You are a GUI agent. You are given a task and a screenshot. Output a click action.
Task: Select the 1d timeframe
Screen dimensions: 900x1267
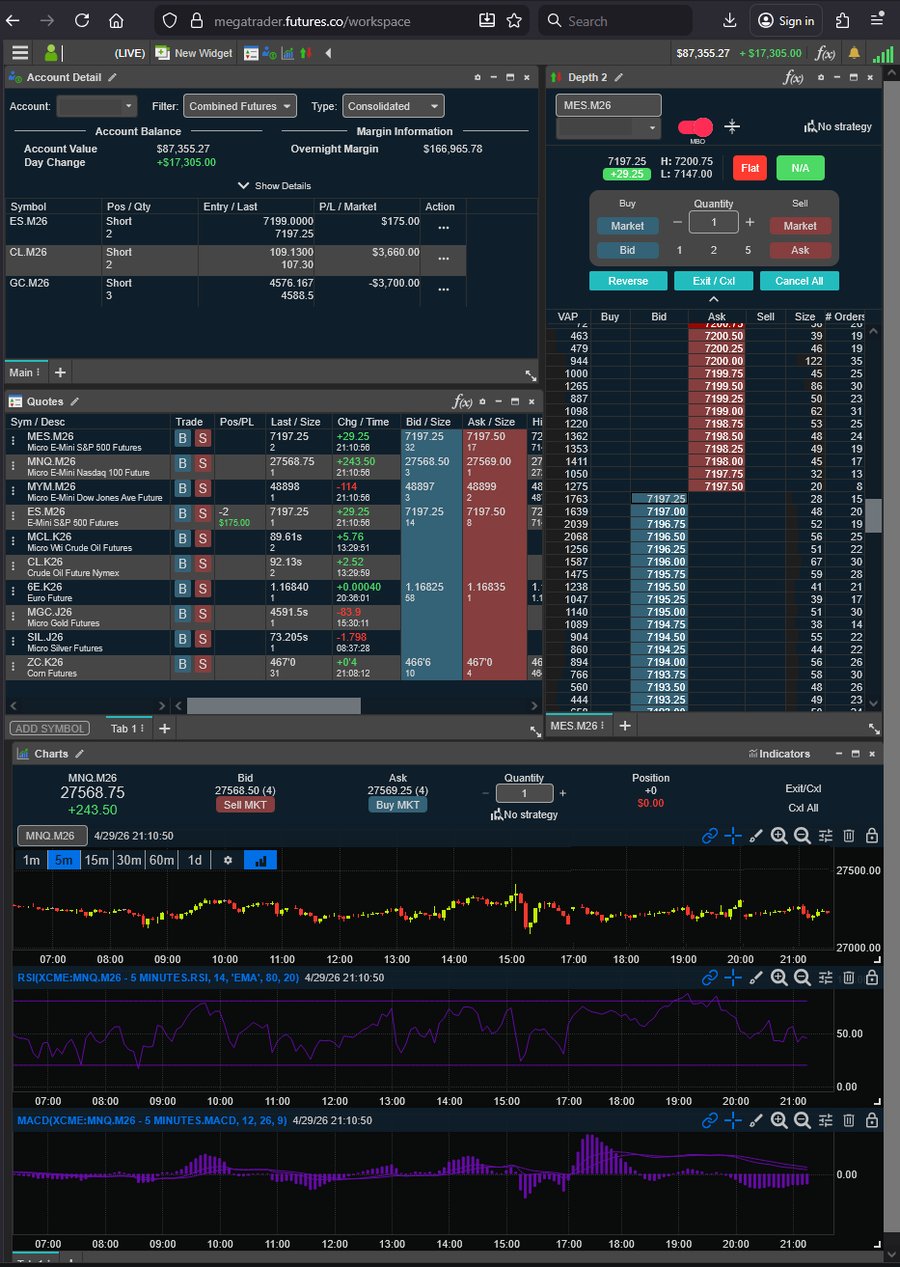(x=195, y=860)
